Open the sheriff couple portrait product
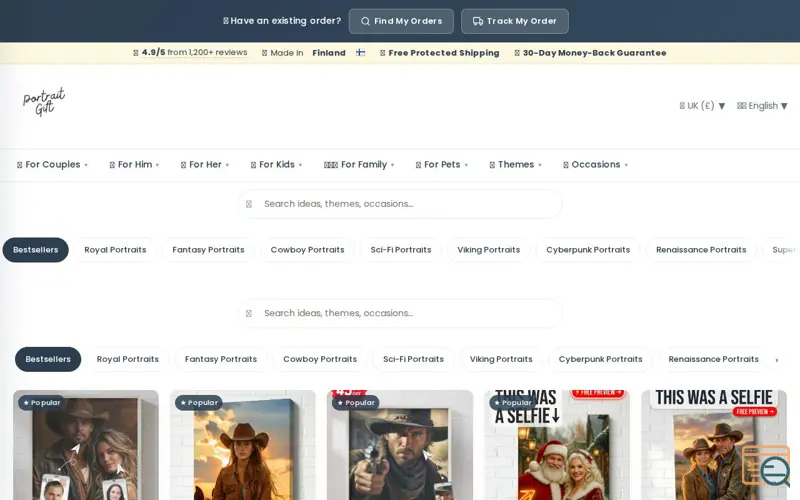 pos(714,446)
